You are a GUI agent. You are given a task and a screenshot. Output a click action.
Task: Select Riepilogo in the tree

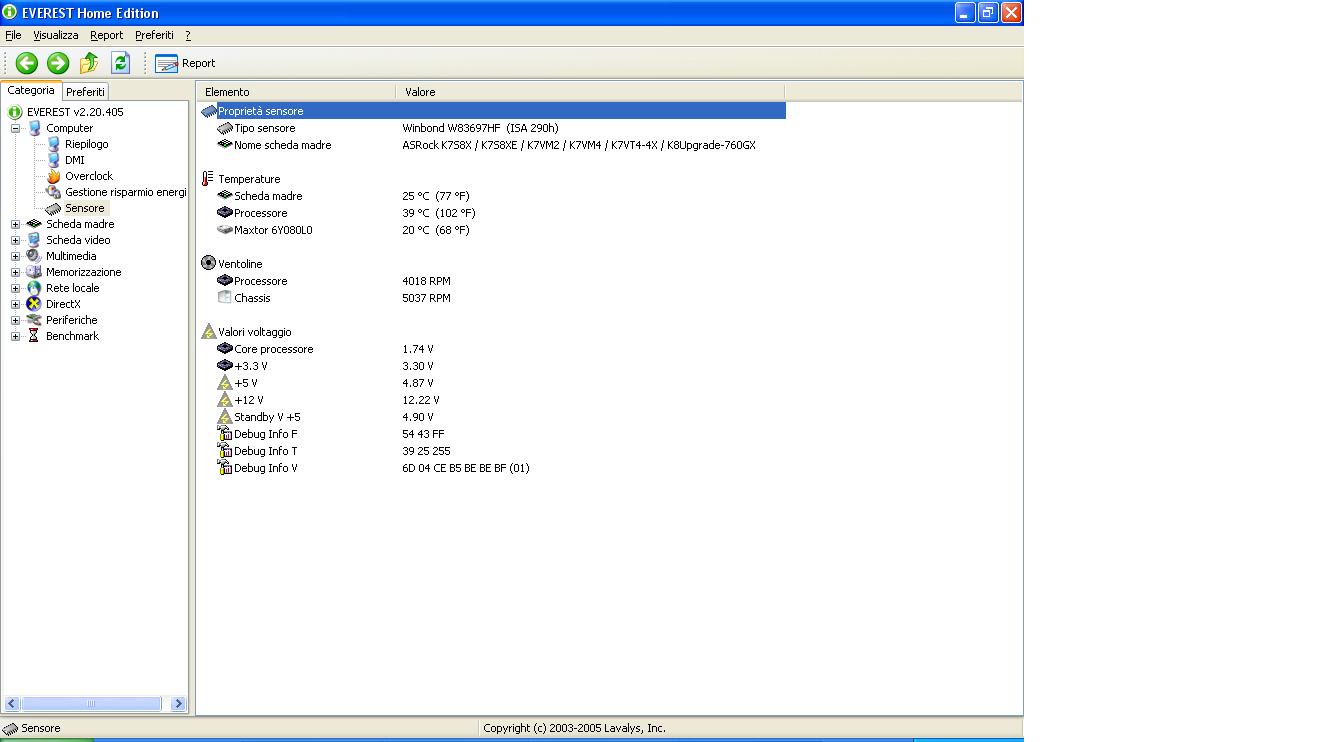pos(86,144)
